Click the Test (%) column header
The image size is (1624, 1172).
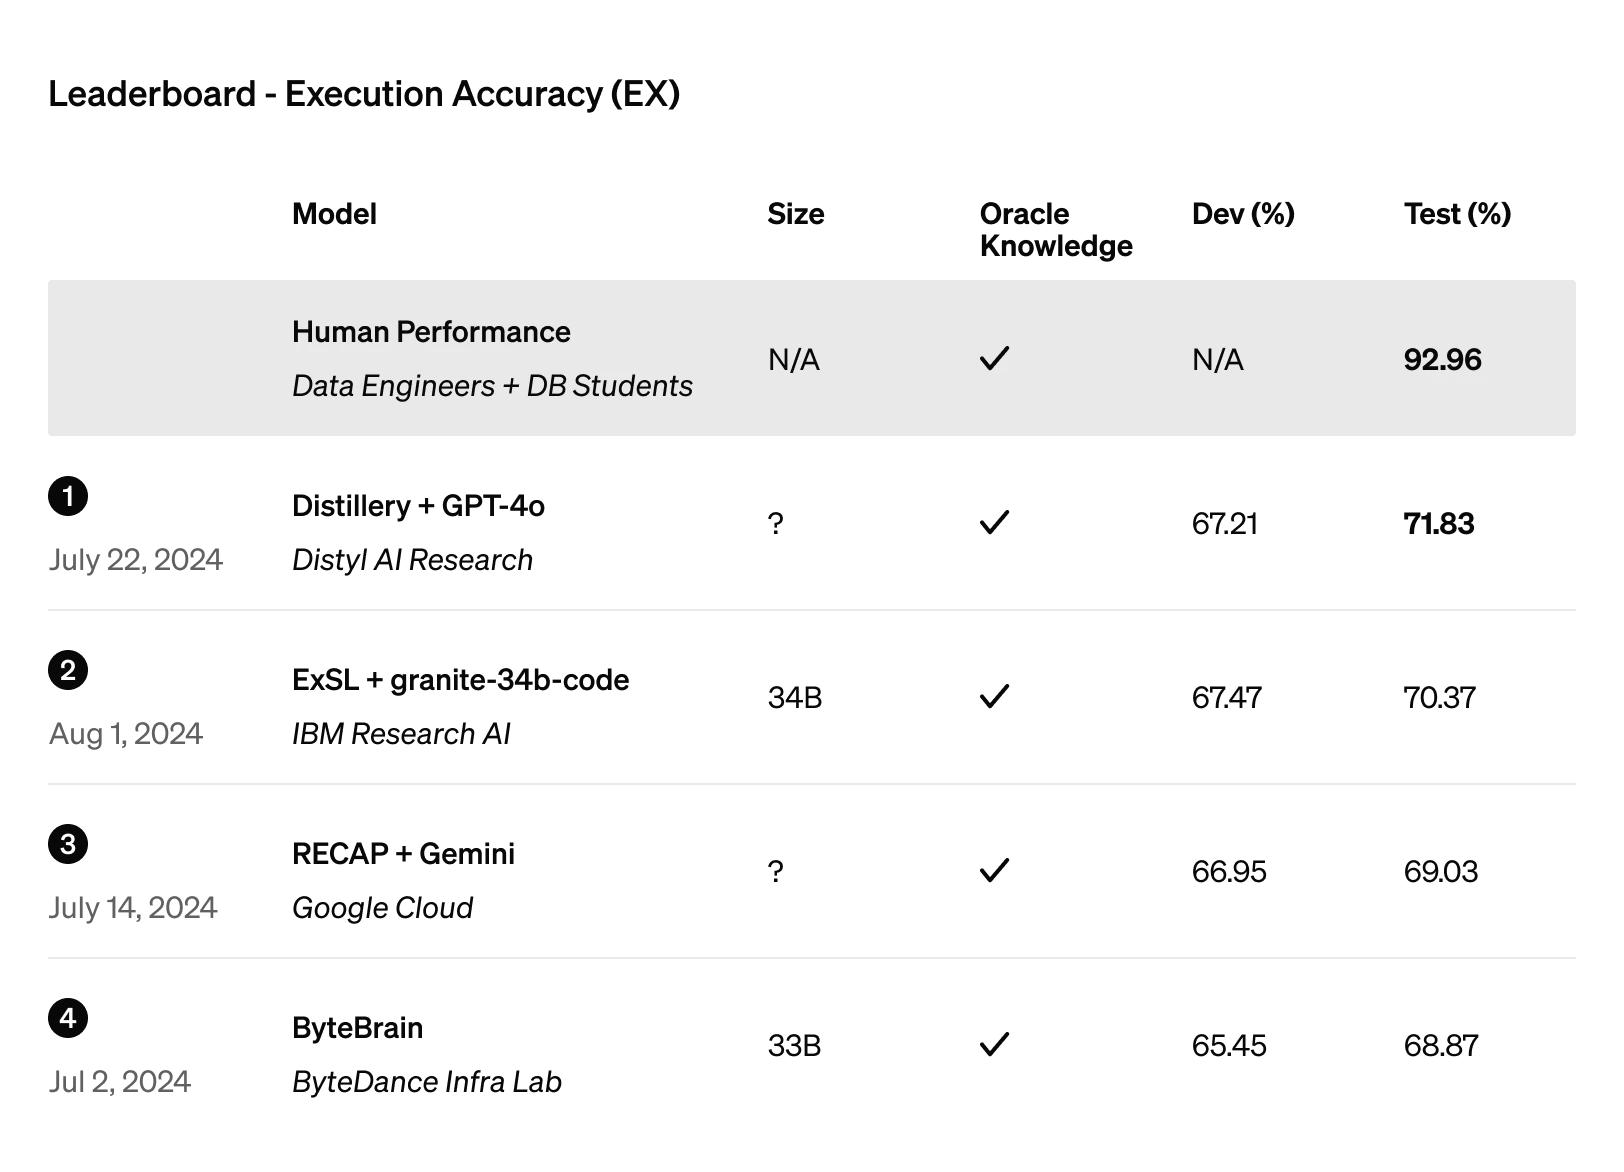1457,214
